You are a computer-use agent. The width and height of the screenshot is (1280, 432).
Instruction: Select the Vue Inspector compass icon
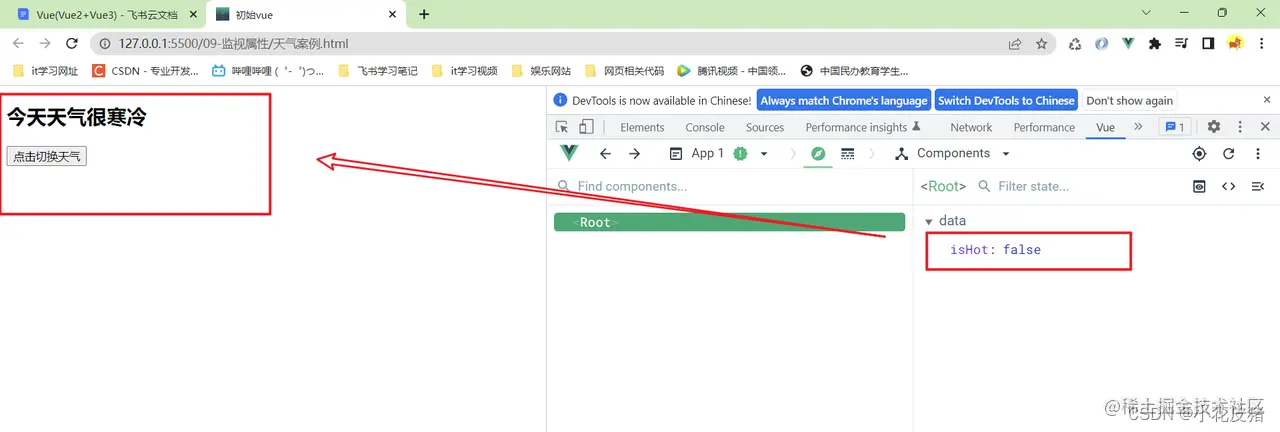coord(818,153)
